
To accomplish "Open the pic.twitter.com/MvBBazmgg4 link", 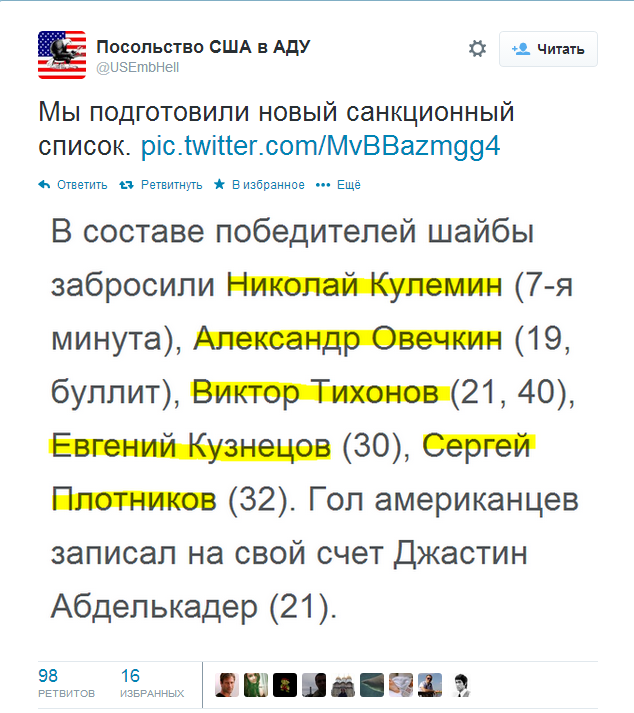I will (319, 146).
